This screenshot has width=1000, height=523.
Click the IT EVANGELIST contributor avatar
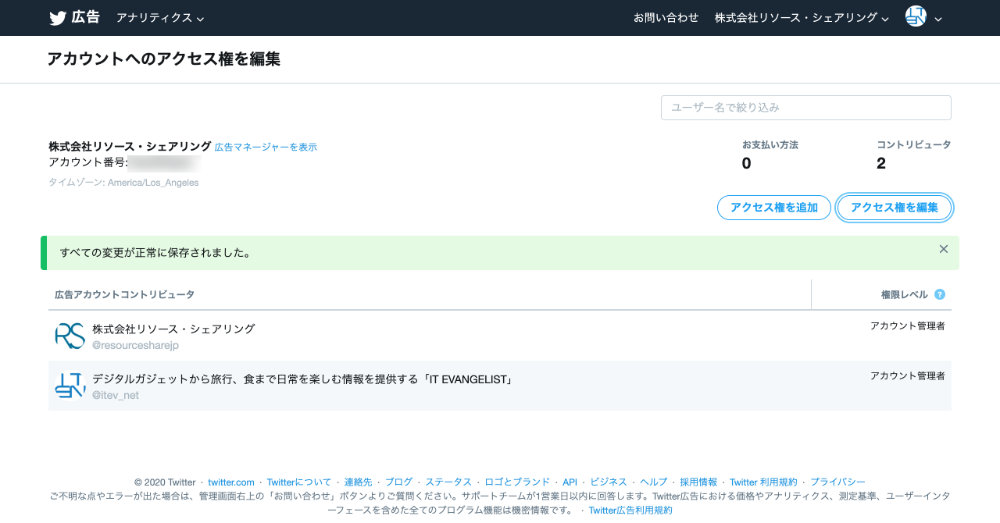pos(70,385)
